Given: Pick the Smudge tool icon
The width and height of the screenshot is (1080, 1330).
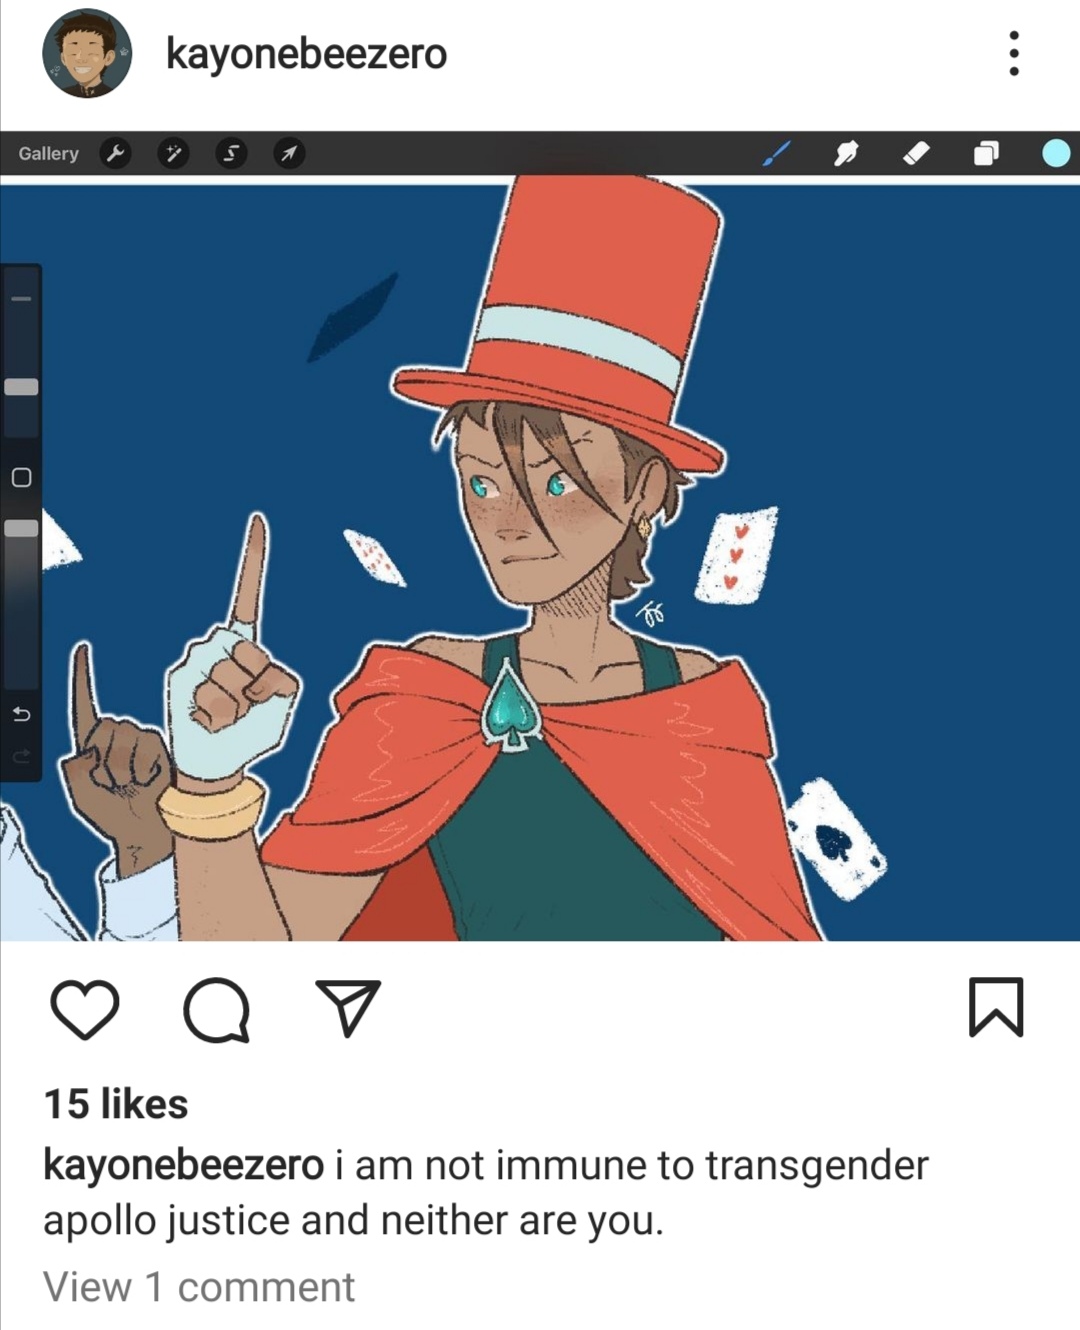Looking at the screenshot, I should coord(847,153).
